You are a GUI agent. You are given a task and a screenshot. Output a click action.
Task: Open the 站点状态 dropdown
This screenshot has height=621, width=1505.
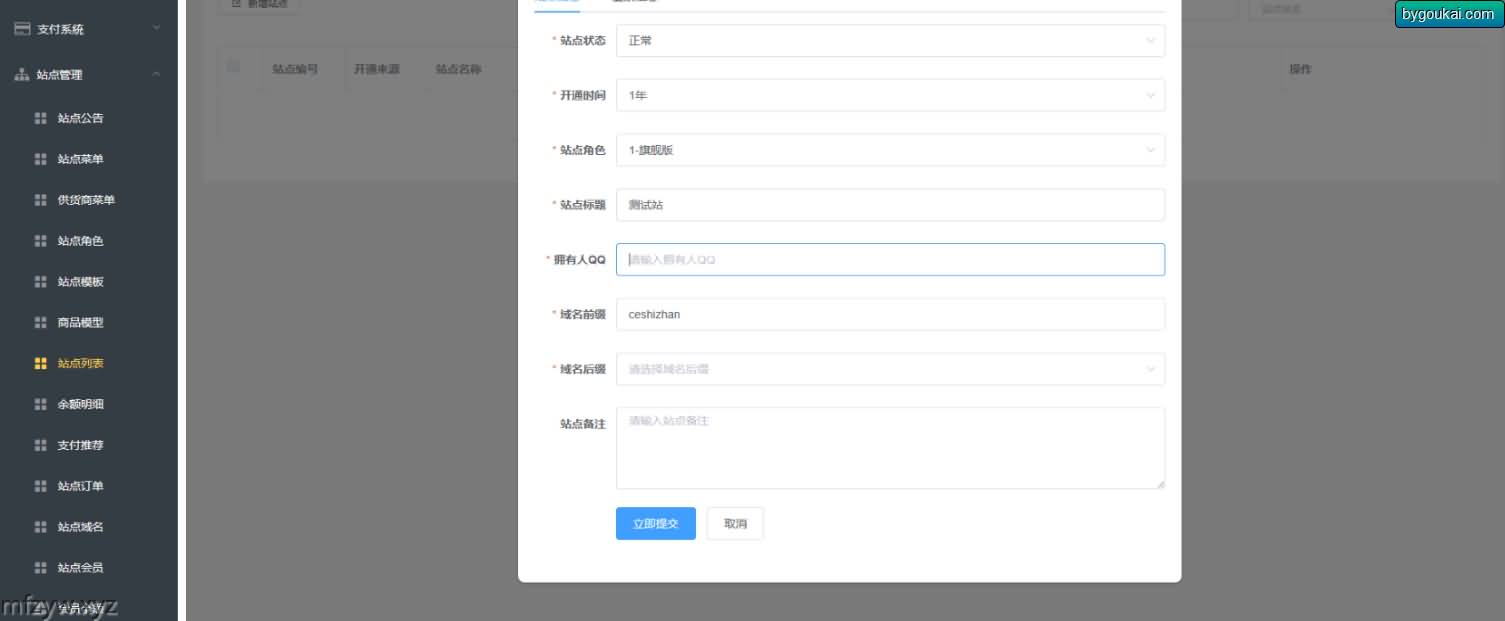tap(890, 41)
